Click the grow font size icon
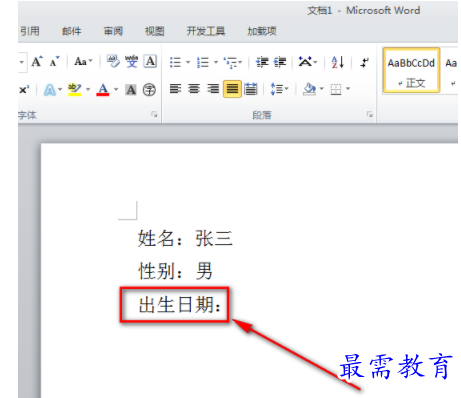Viewport: 461px width, 398px height. tap(37, 62)
